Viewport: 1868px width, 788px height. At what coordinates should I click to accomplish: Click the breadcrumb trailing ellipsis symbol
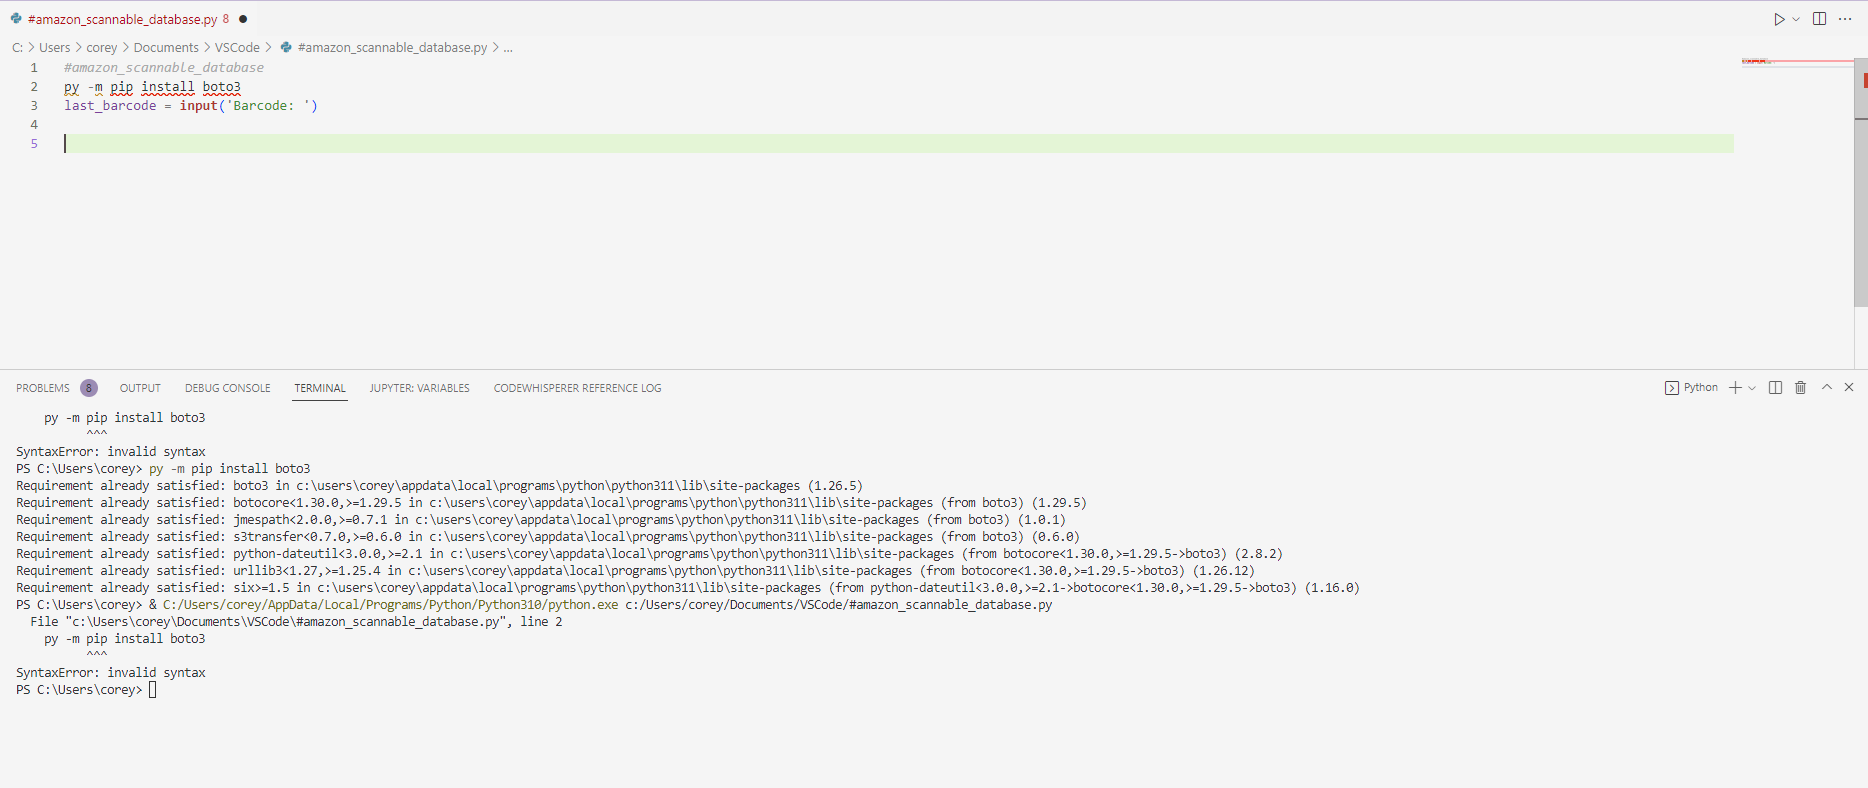point(508,47)
